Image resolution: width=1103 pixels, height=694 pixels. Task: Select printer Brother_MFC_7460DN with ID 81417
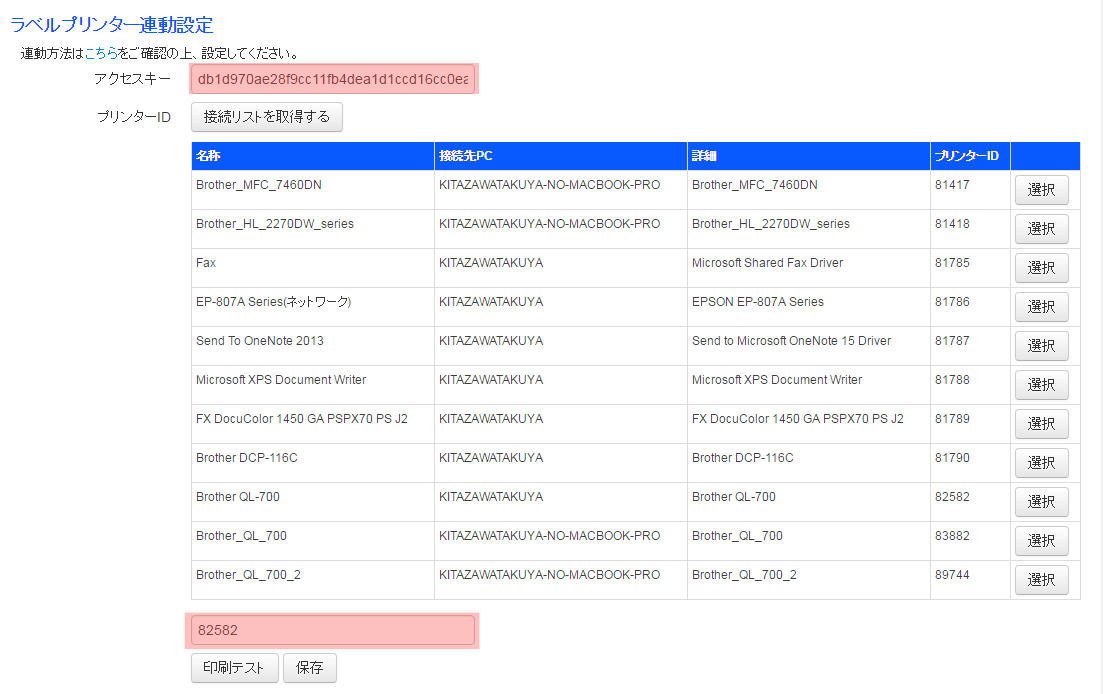click(x=1041, y=190)
